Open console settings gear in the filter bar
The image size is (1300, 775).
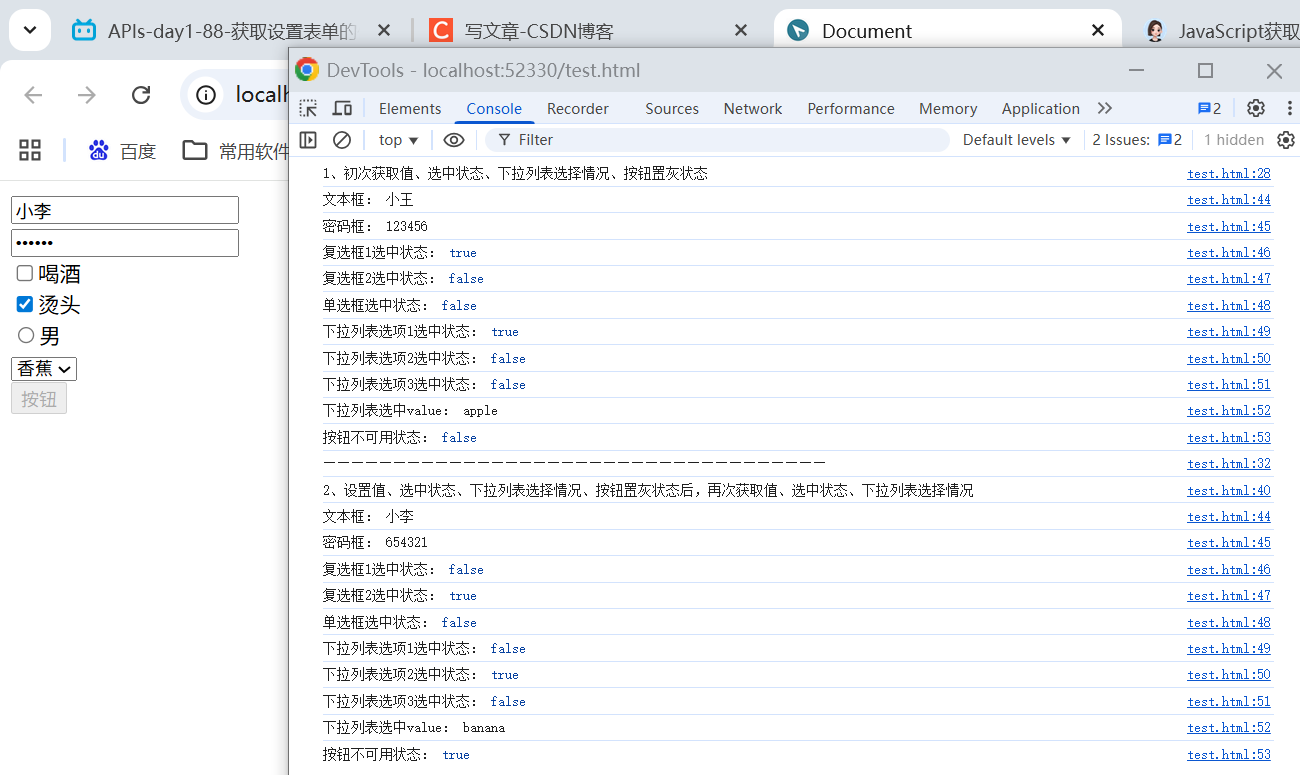tap(1286, 140)
